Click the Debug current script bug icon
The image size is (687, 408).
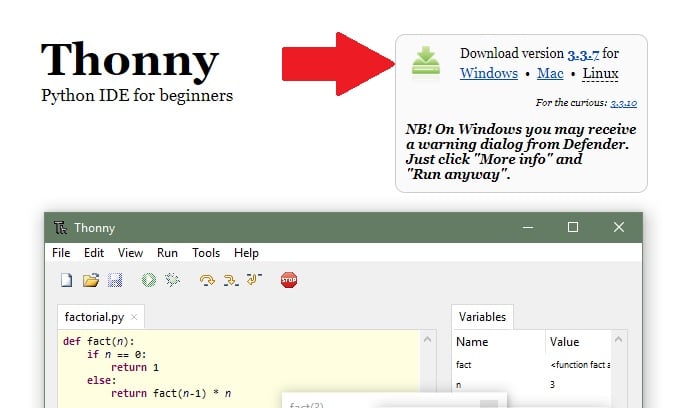pos(172,280)
